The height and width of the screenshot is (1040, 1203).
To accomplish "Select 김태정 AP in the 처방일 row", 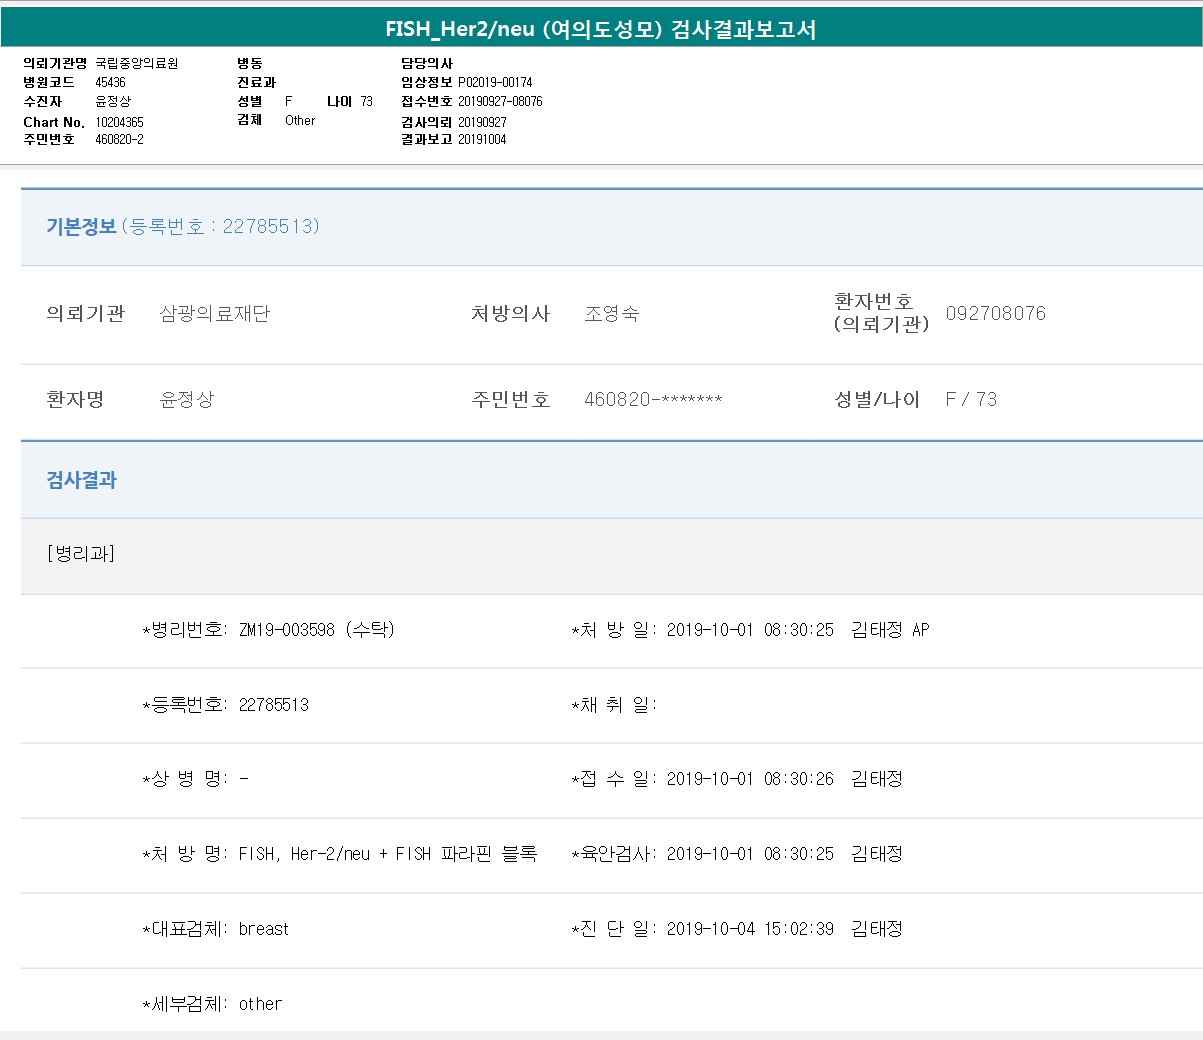I will tap(890, 630).
